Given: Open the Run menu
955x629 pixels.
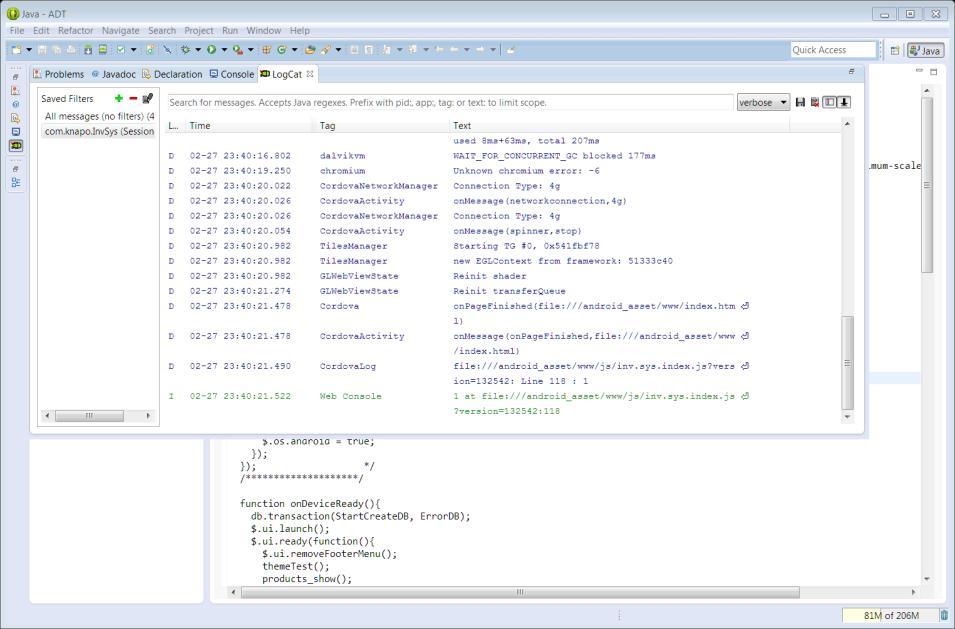Looking at the screenshot, I should pos(230,30).
